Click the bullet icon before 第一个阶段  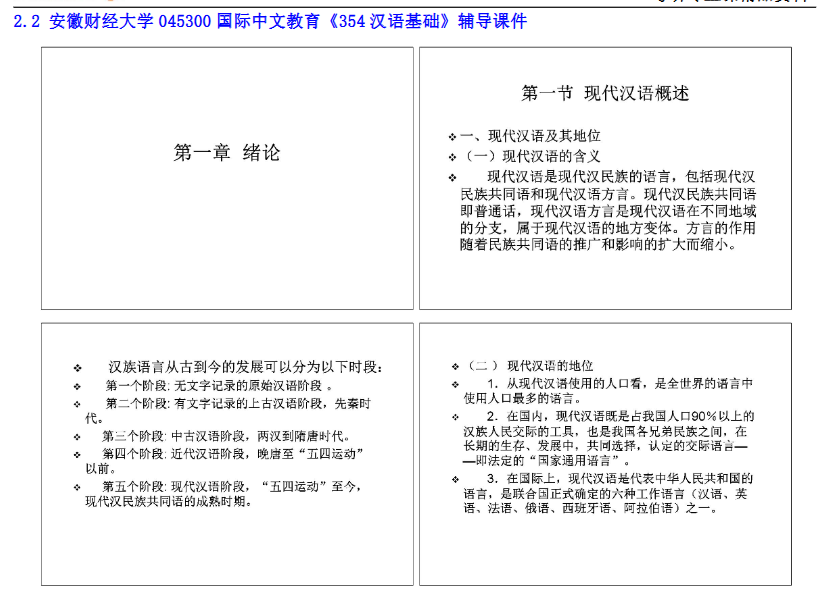click(x=77, y=387)
